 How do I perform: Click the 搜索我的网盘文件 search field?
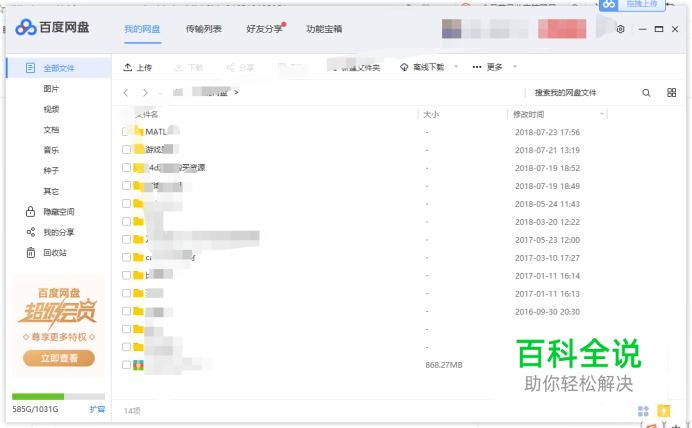tap(565, 93)
